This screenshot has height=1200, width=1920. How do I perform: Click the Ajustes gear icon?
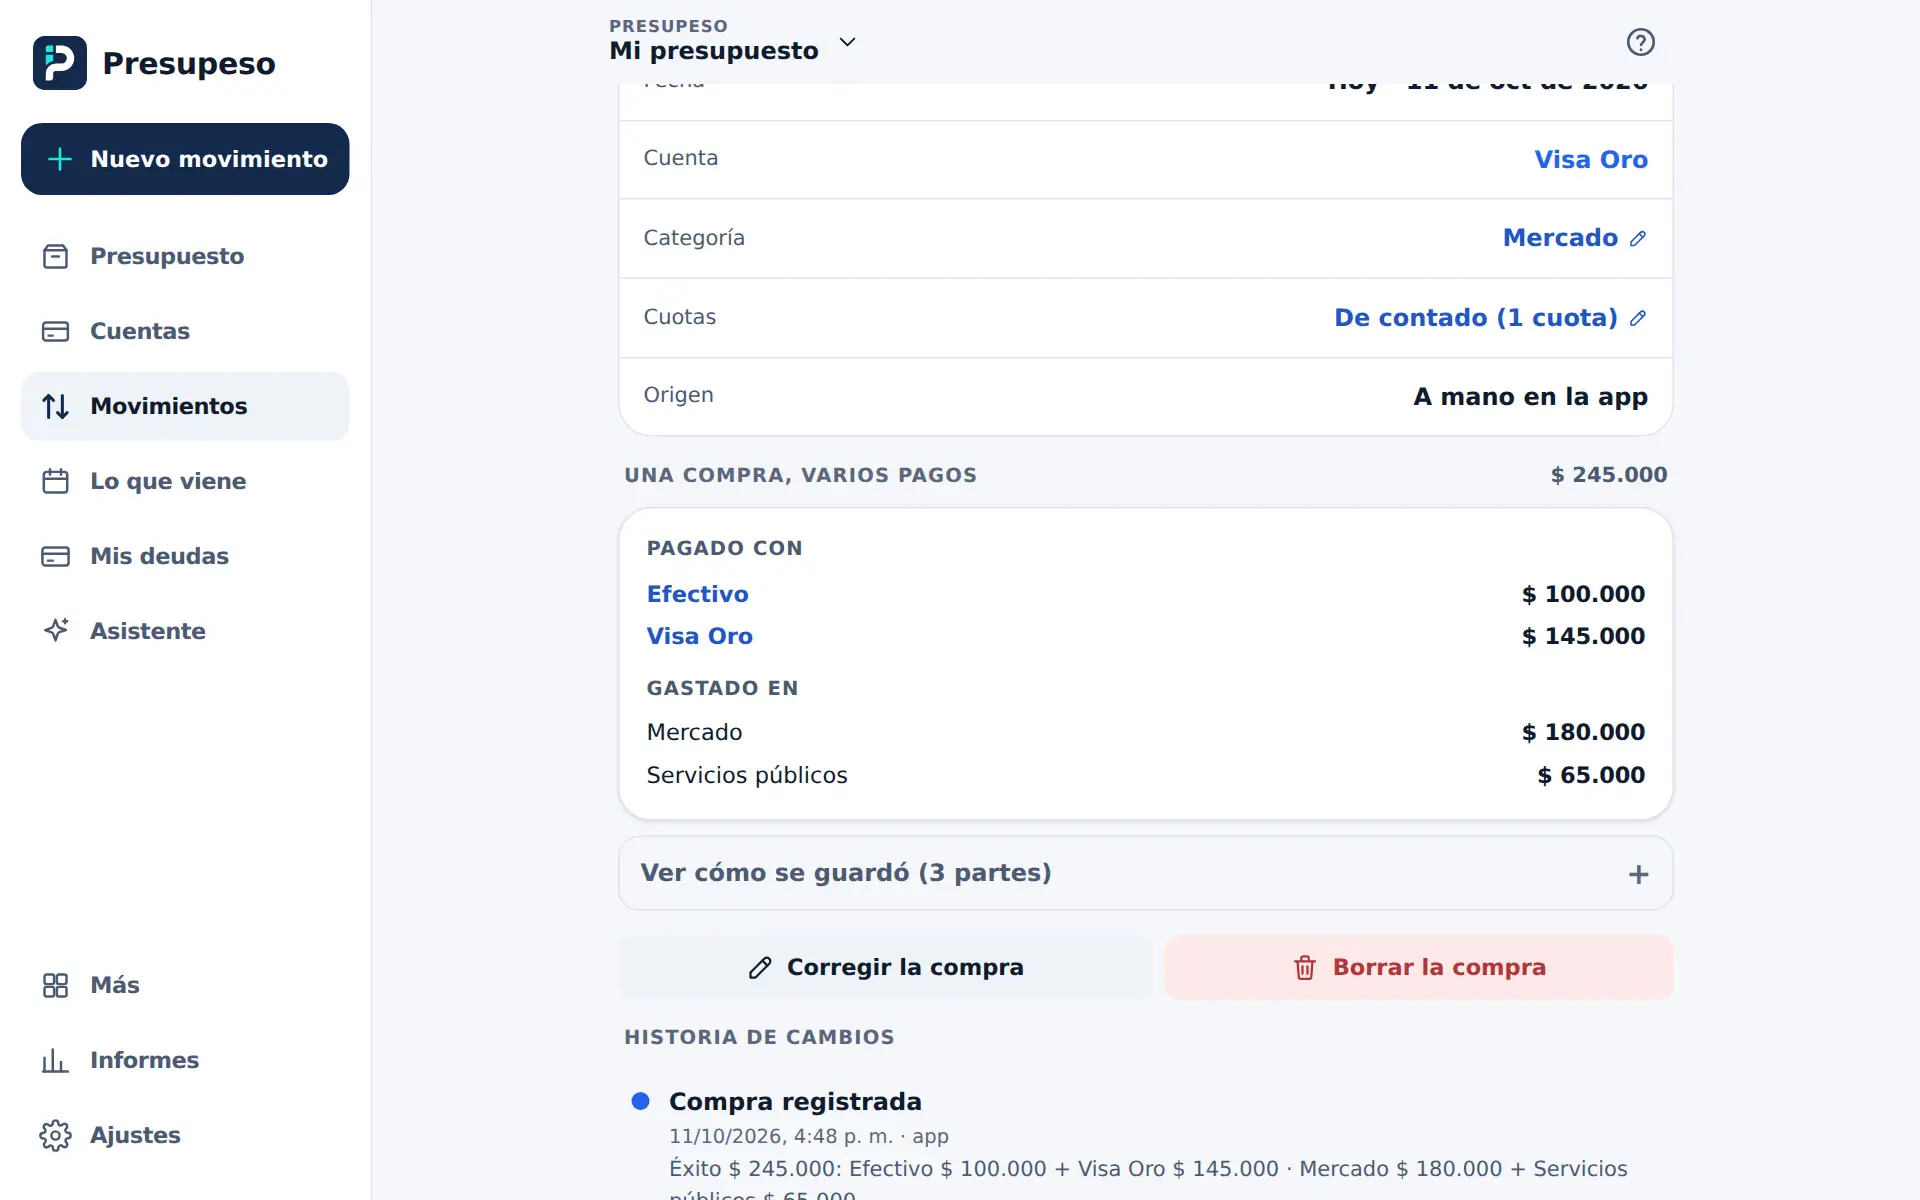tap(56, 1135)
